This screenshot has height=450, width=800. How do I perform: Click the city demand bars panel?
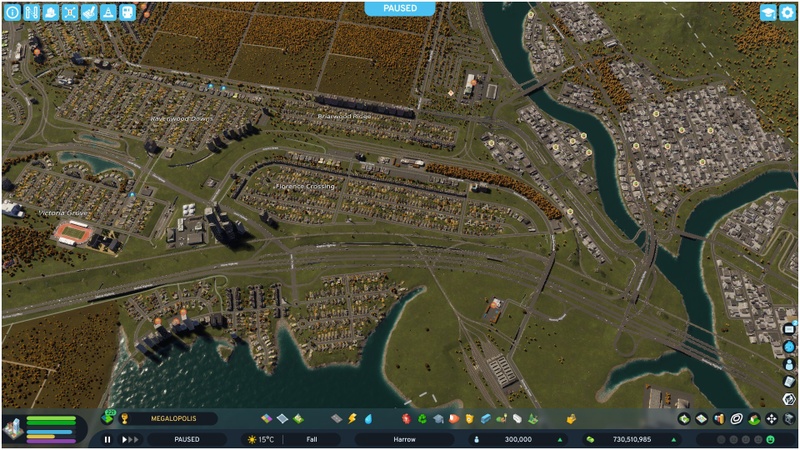click(51, 429)
